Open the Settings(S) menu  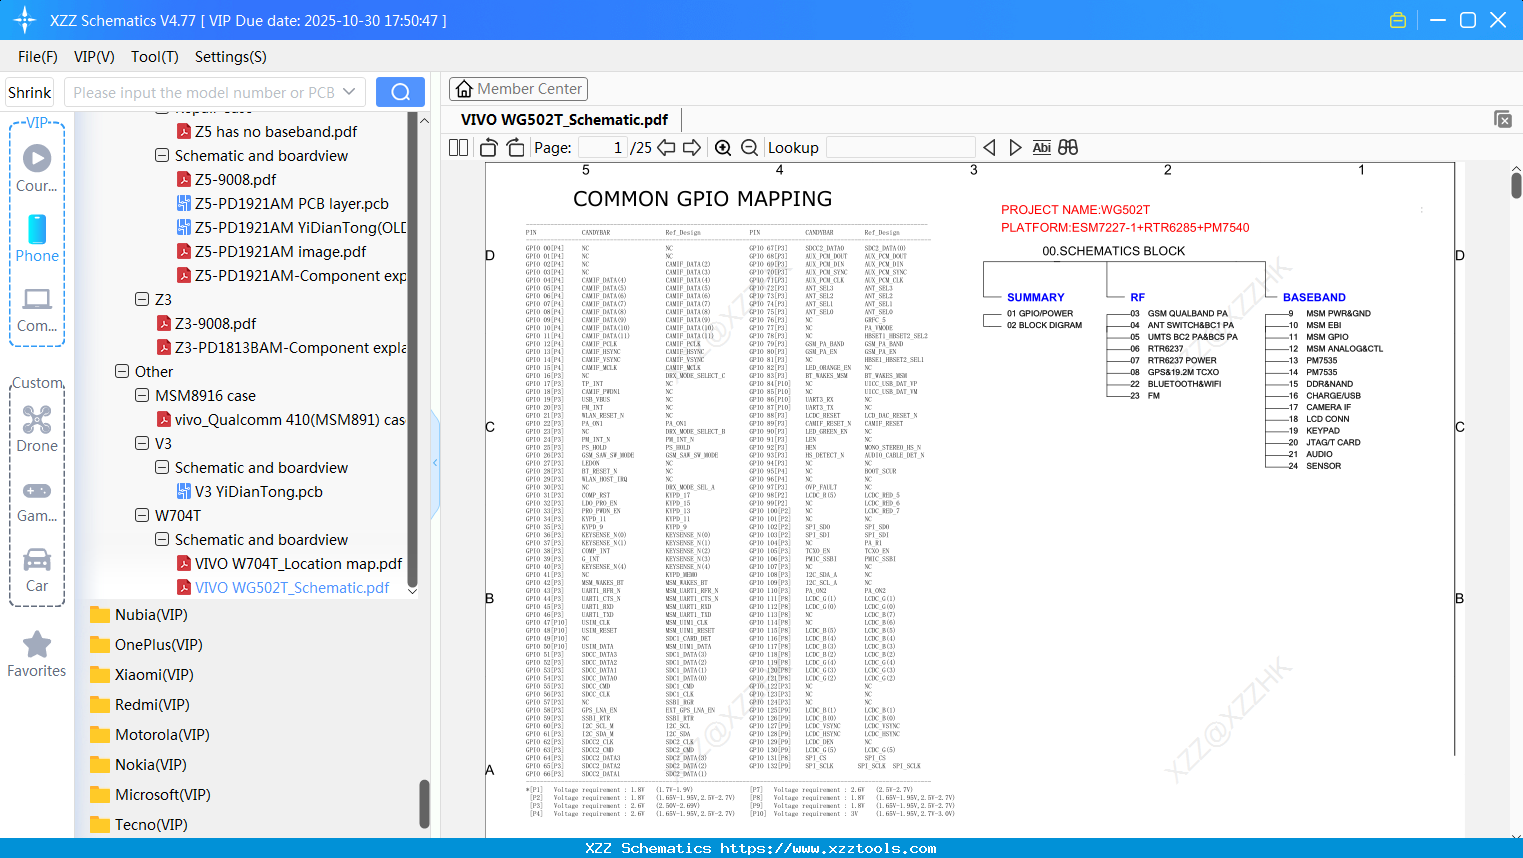pyautogui.click(x=230, y=57)
